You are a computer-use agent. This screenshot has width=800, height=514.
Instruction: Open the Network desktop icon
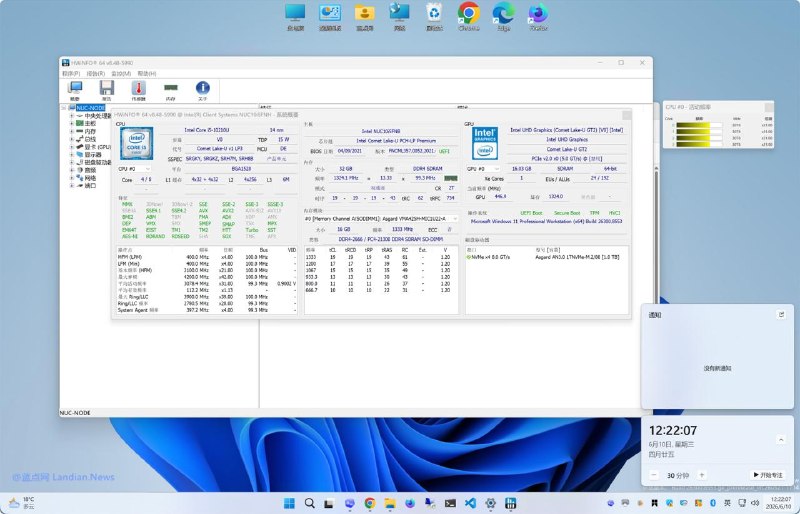[399, 17]
